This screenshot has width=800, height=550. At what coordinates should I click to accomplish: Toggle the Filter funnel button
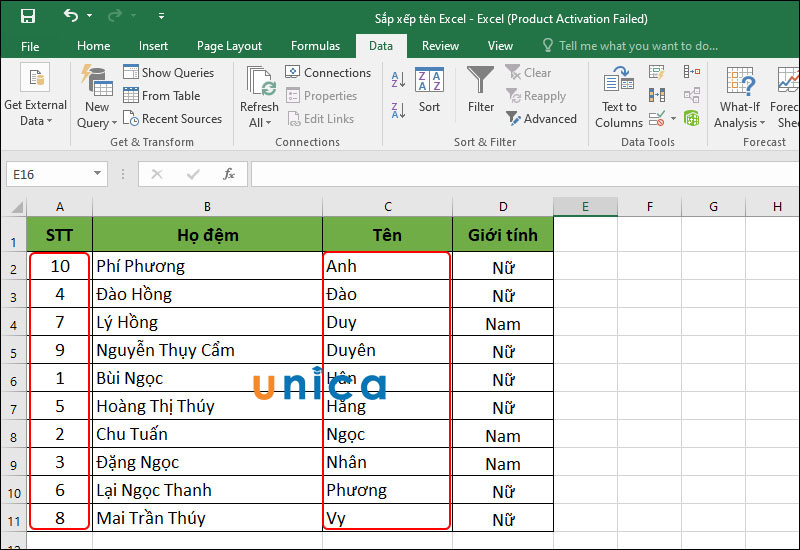(x=481, y=89)
